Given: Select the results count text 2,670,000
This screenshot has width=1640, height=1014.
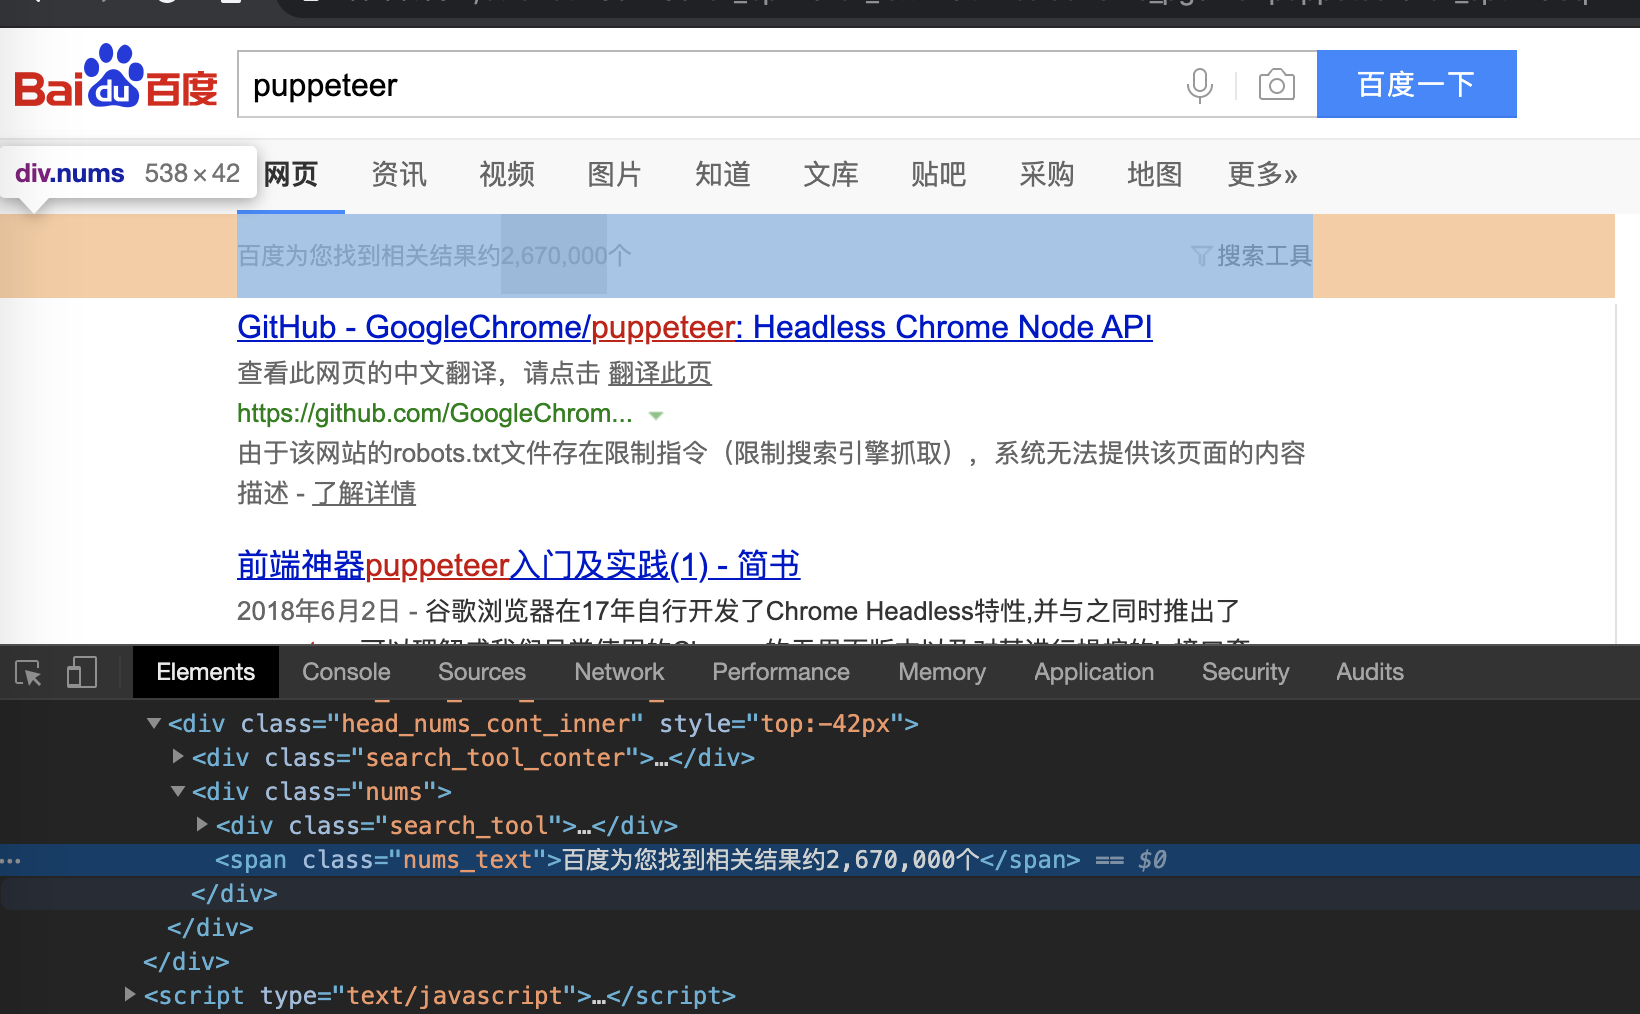Looking at the screenshot, I should click(x=554, y=256).
